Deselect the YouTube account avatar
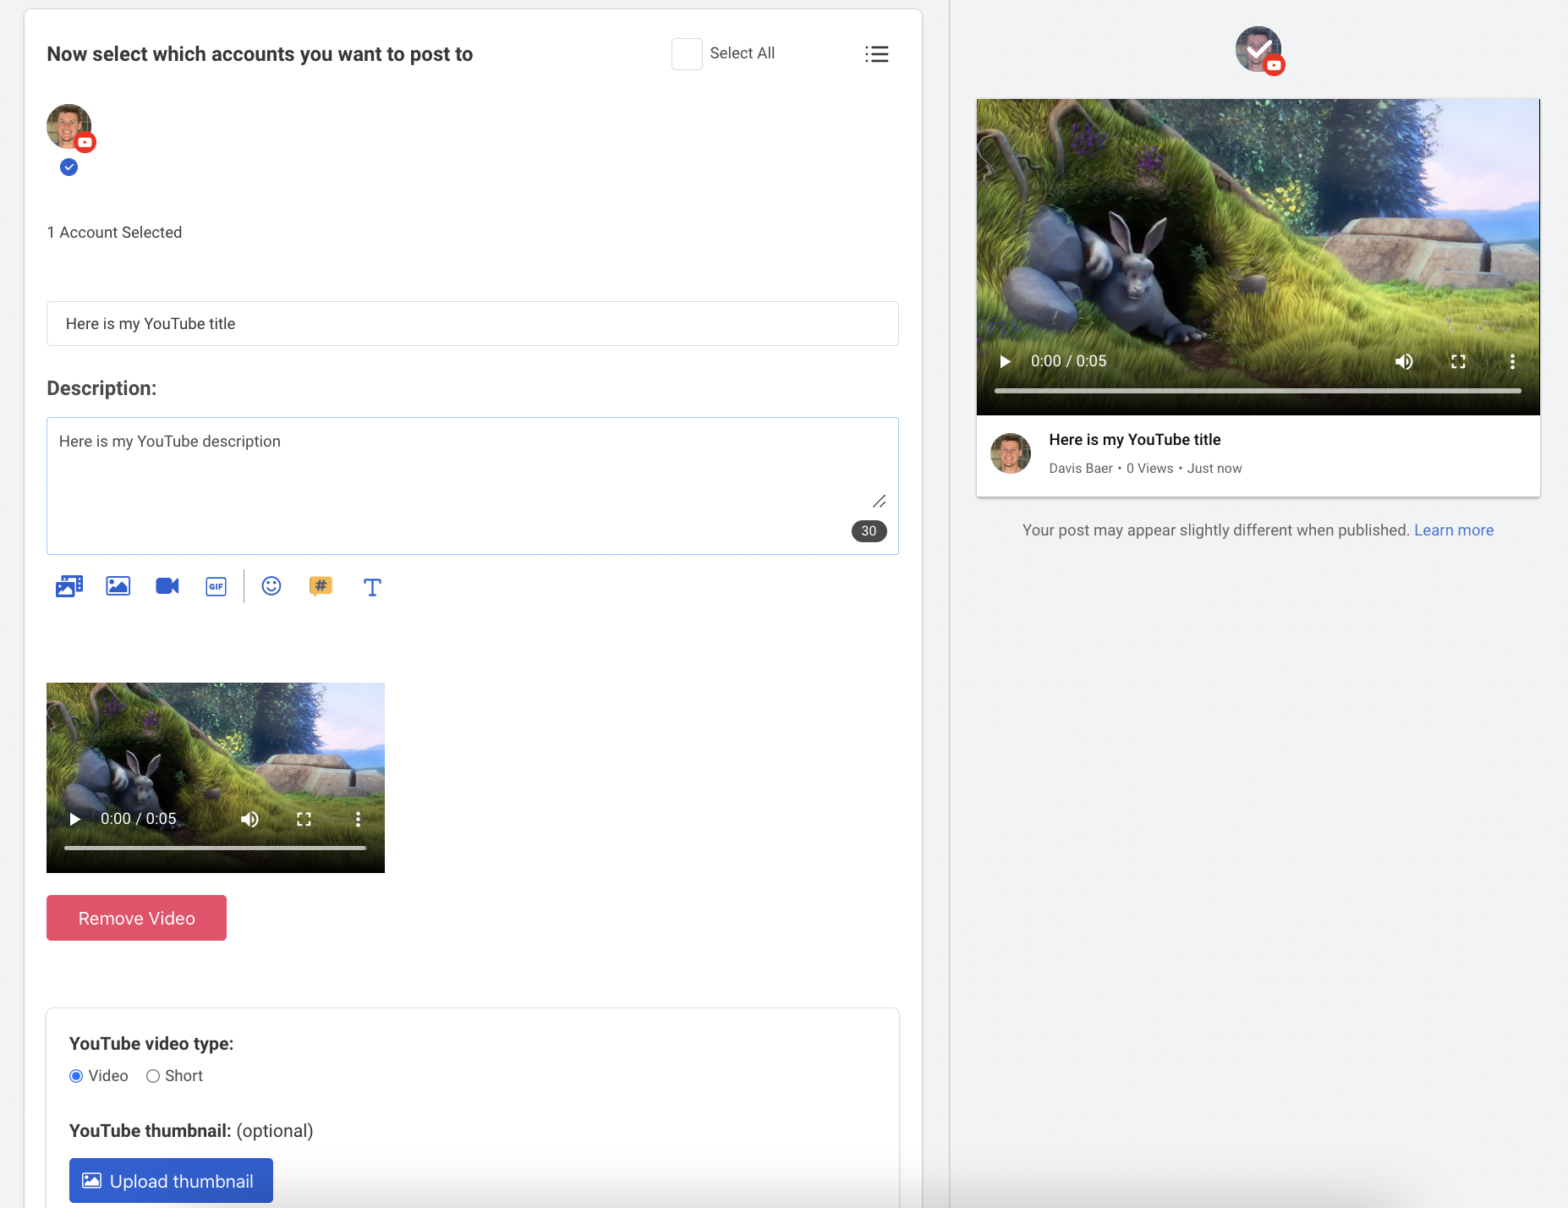 click(69, 127)
